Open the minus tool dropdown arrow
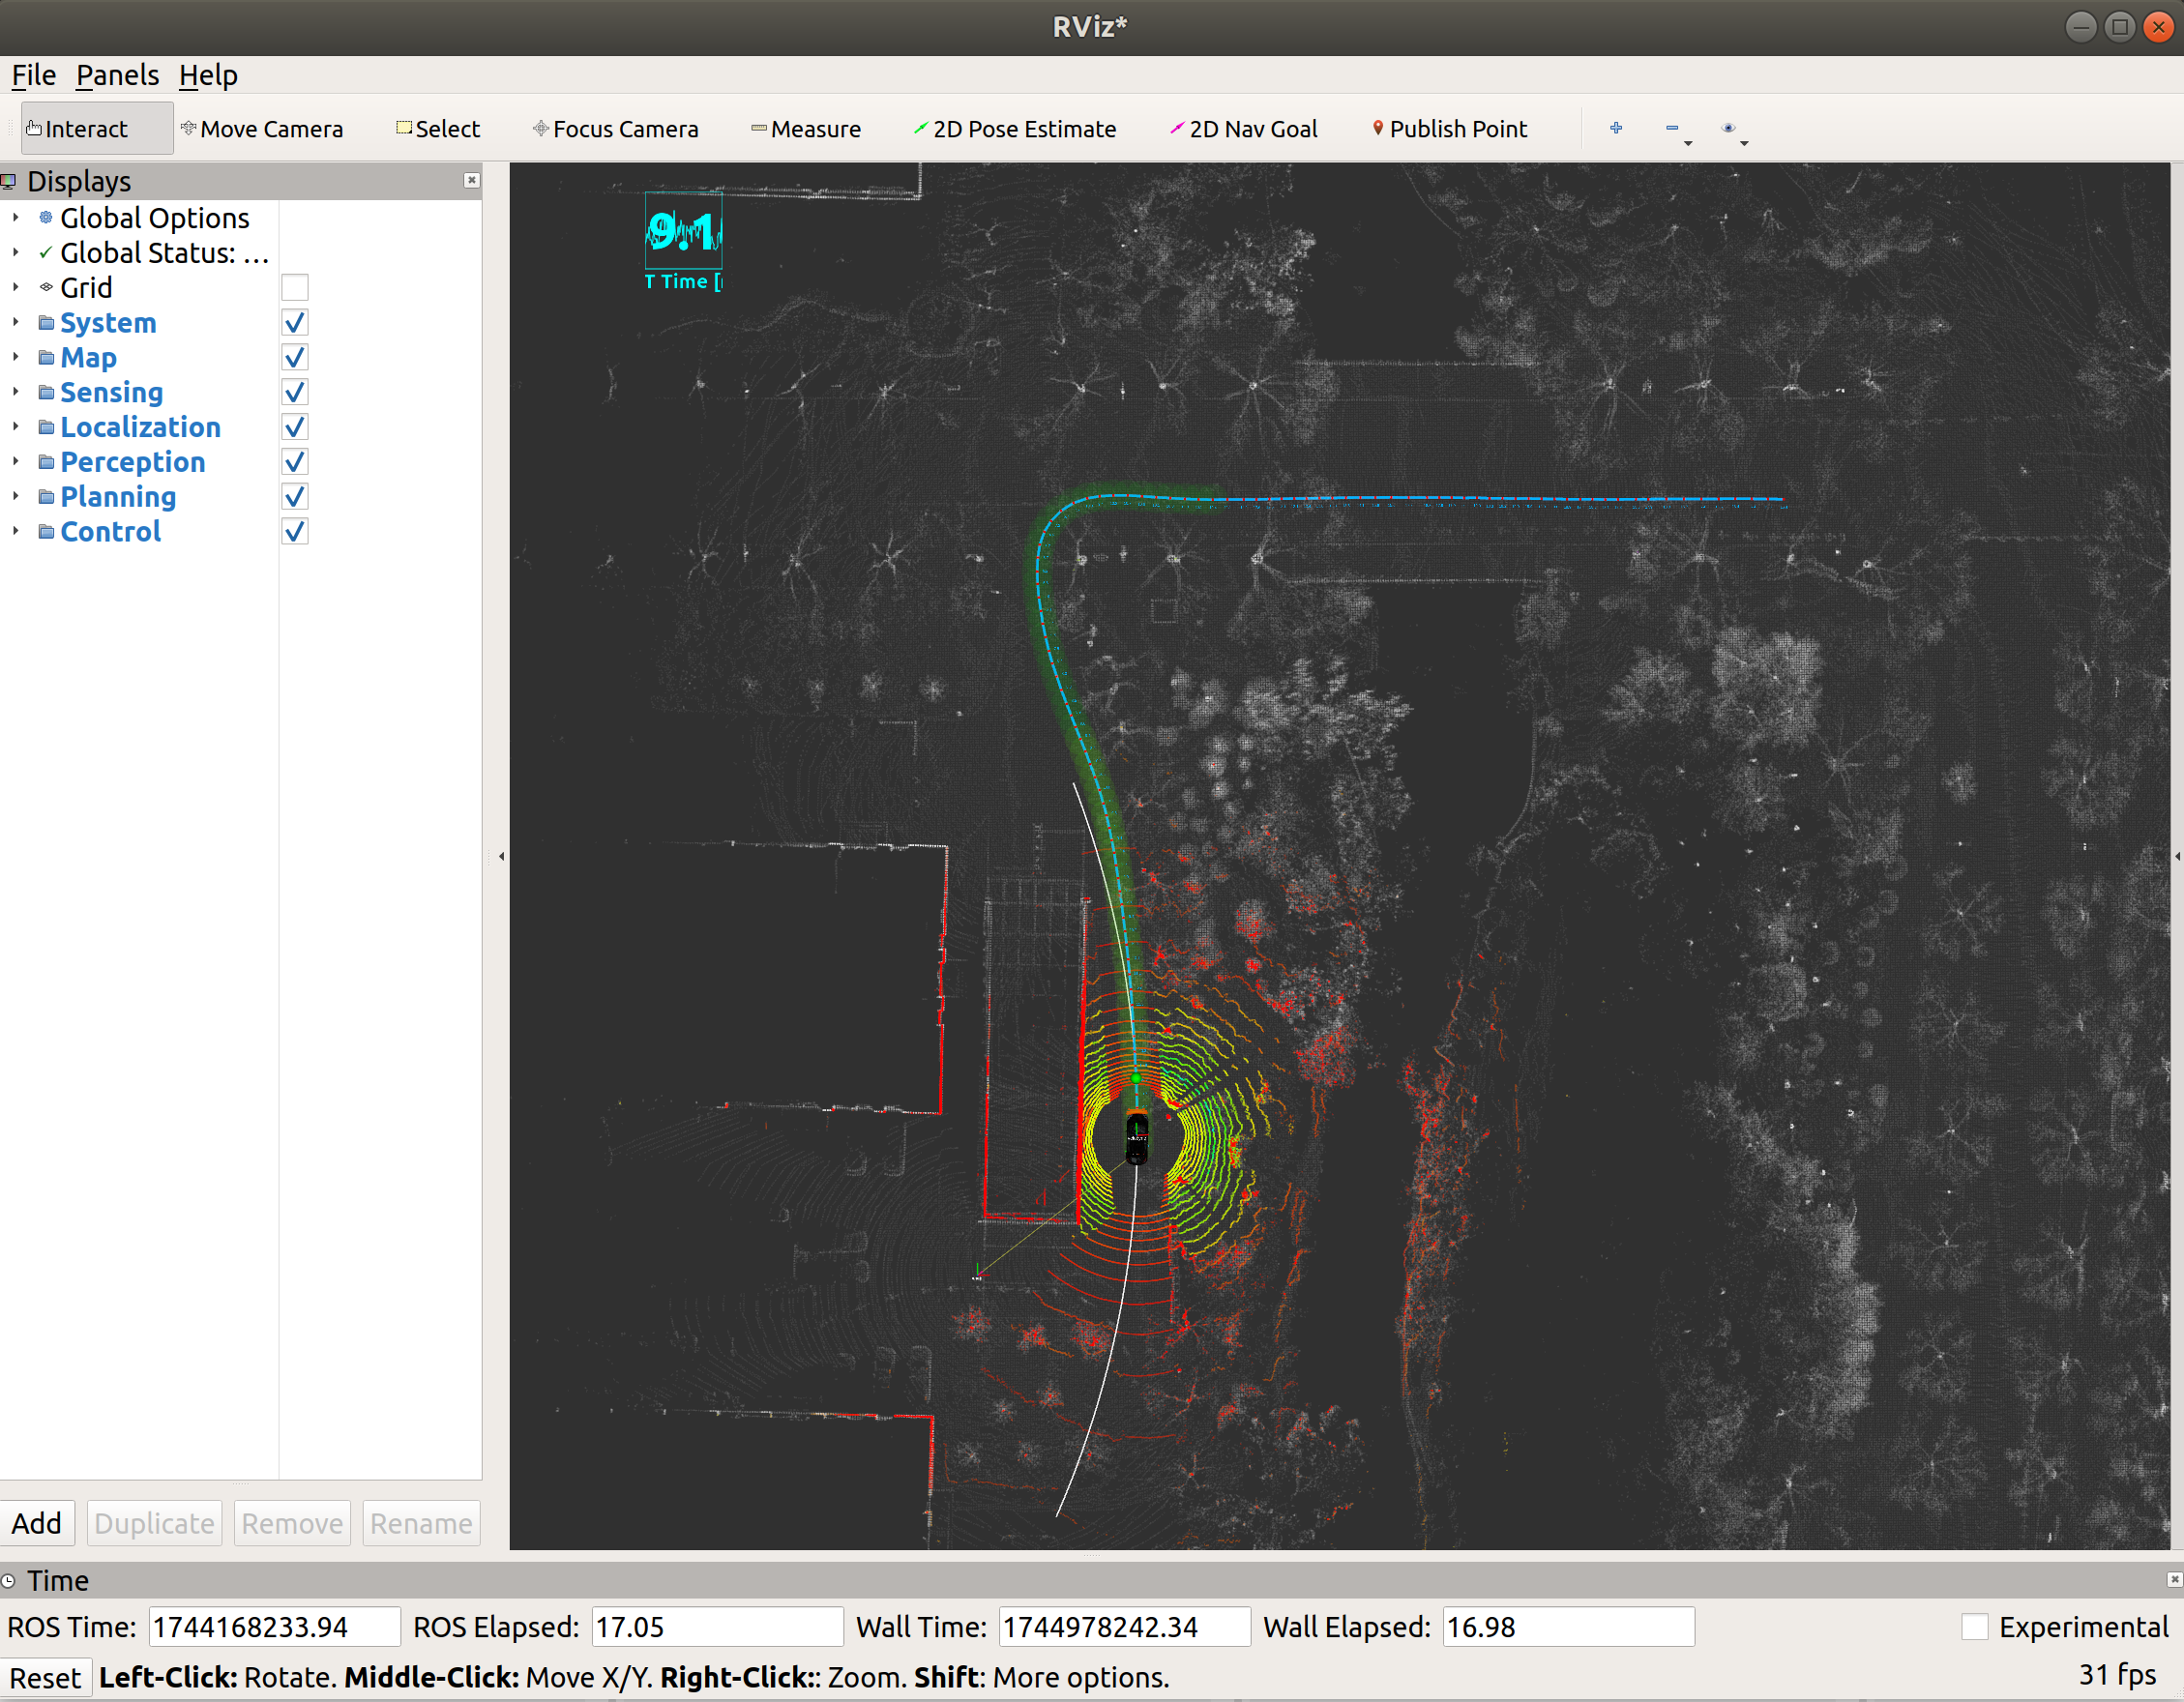Image resolution: width=2184 pixels, height=1702 pixels. 1688,143
